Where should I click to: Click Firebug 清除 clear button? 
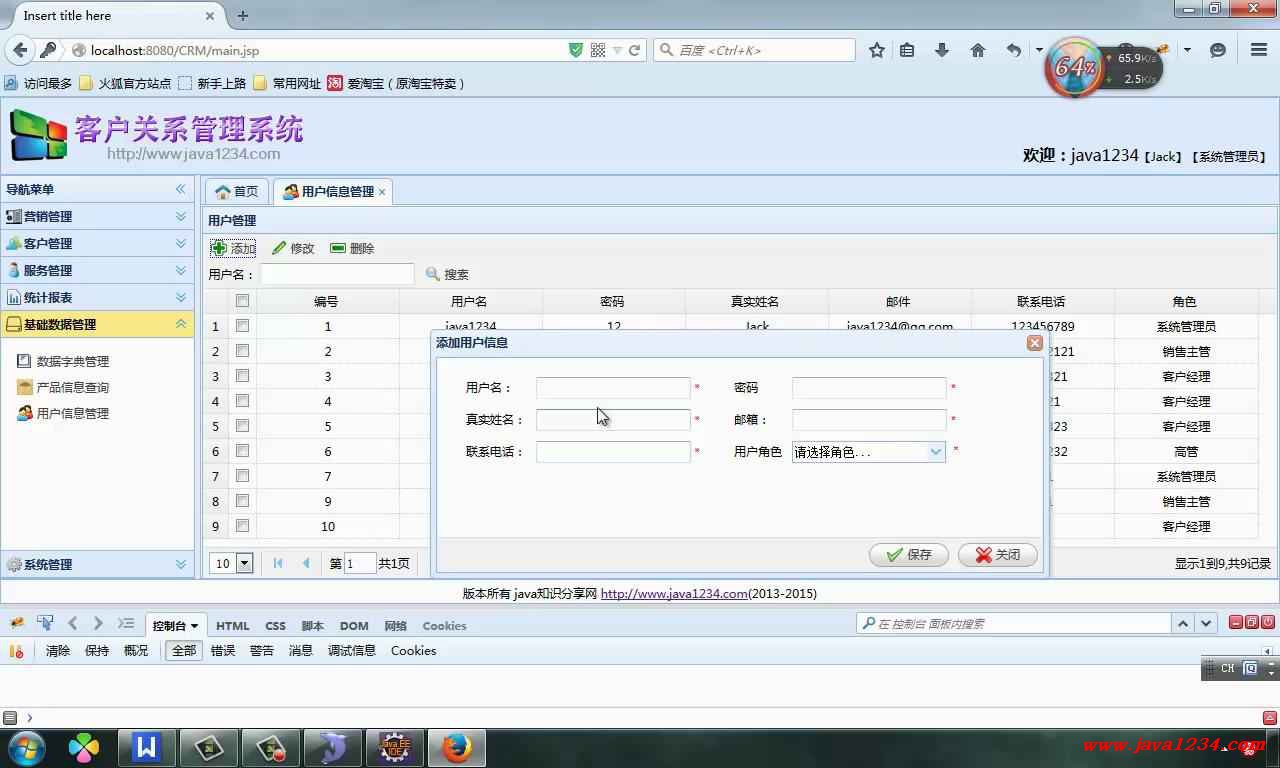pos(58,651)
